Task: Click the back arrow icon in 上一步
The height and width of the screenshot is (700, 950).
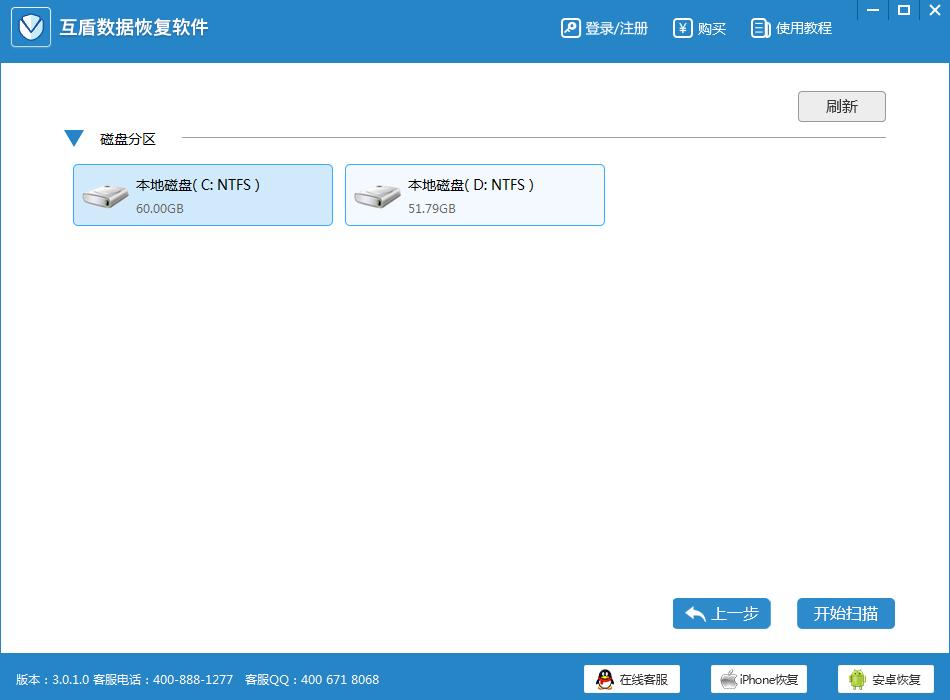Action: coord(696,613)
